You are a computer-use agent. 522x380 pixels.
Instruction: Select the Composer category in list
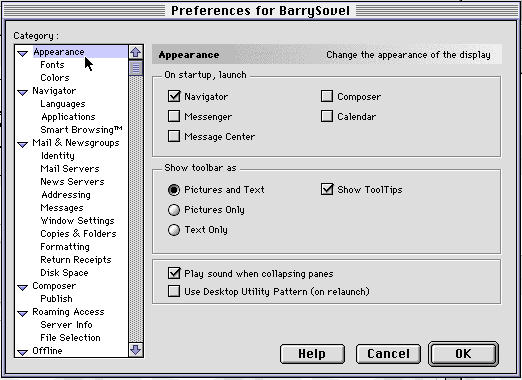[54, 286]
